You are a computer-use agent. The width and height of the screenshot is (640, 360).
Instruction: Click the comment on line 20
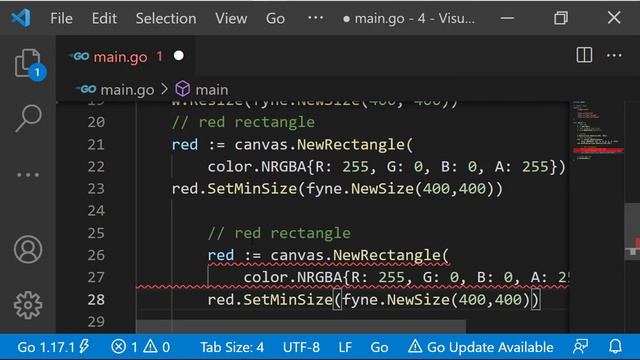[243, 122]
